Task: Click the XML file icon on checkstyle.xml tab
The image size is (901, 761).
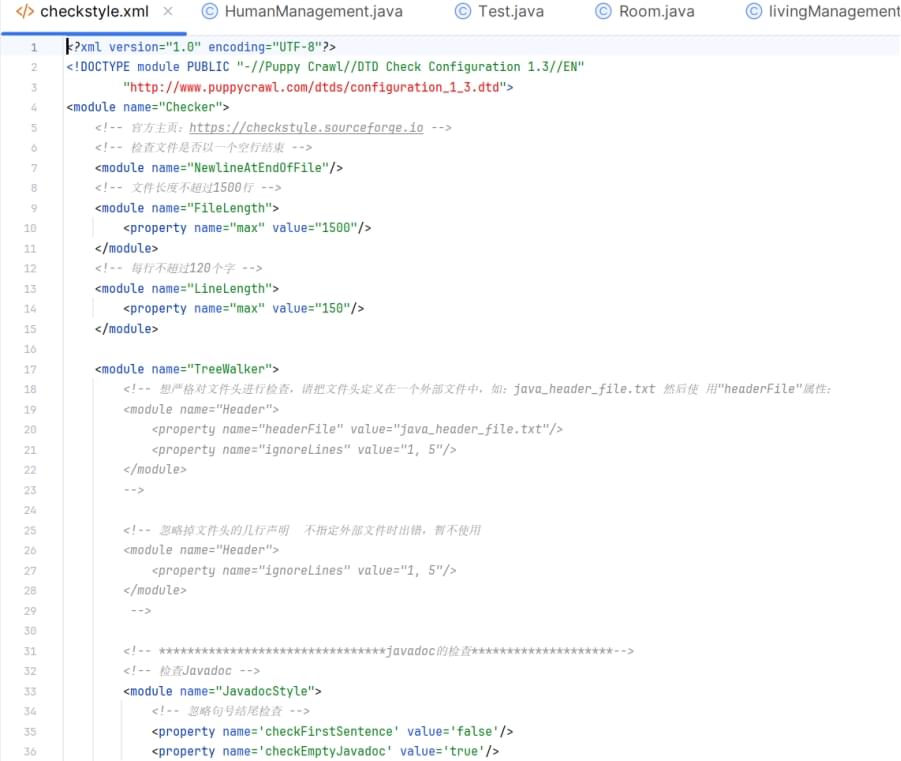Action: click(25, 12)
